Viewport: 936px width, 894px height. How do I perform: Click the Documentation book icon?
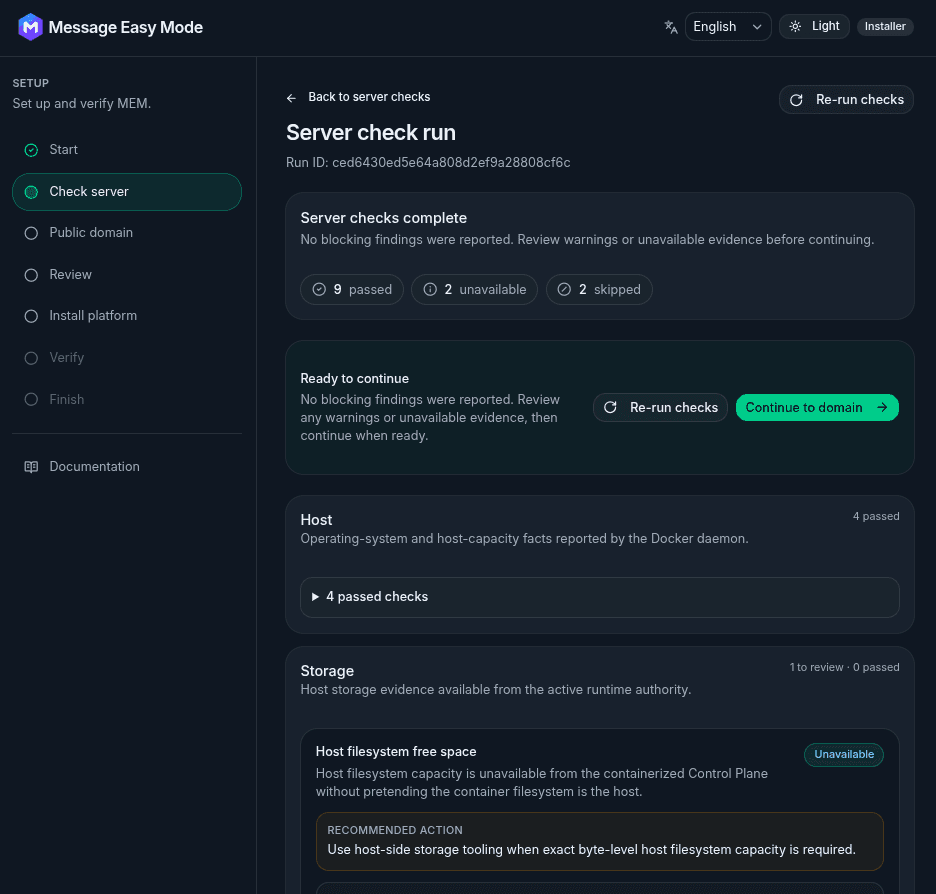[31, 467]
